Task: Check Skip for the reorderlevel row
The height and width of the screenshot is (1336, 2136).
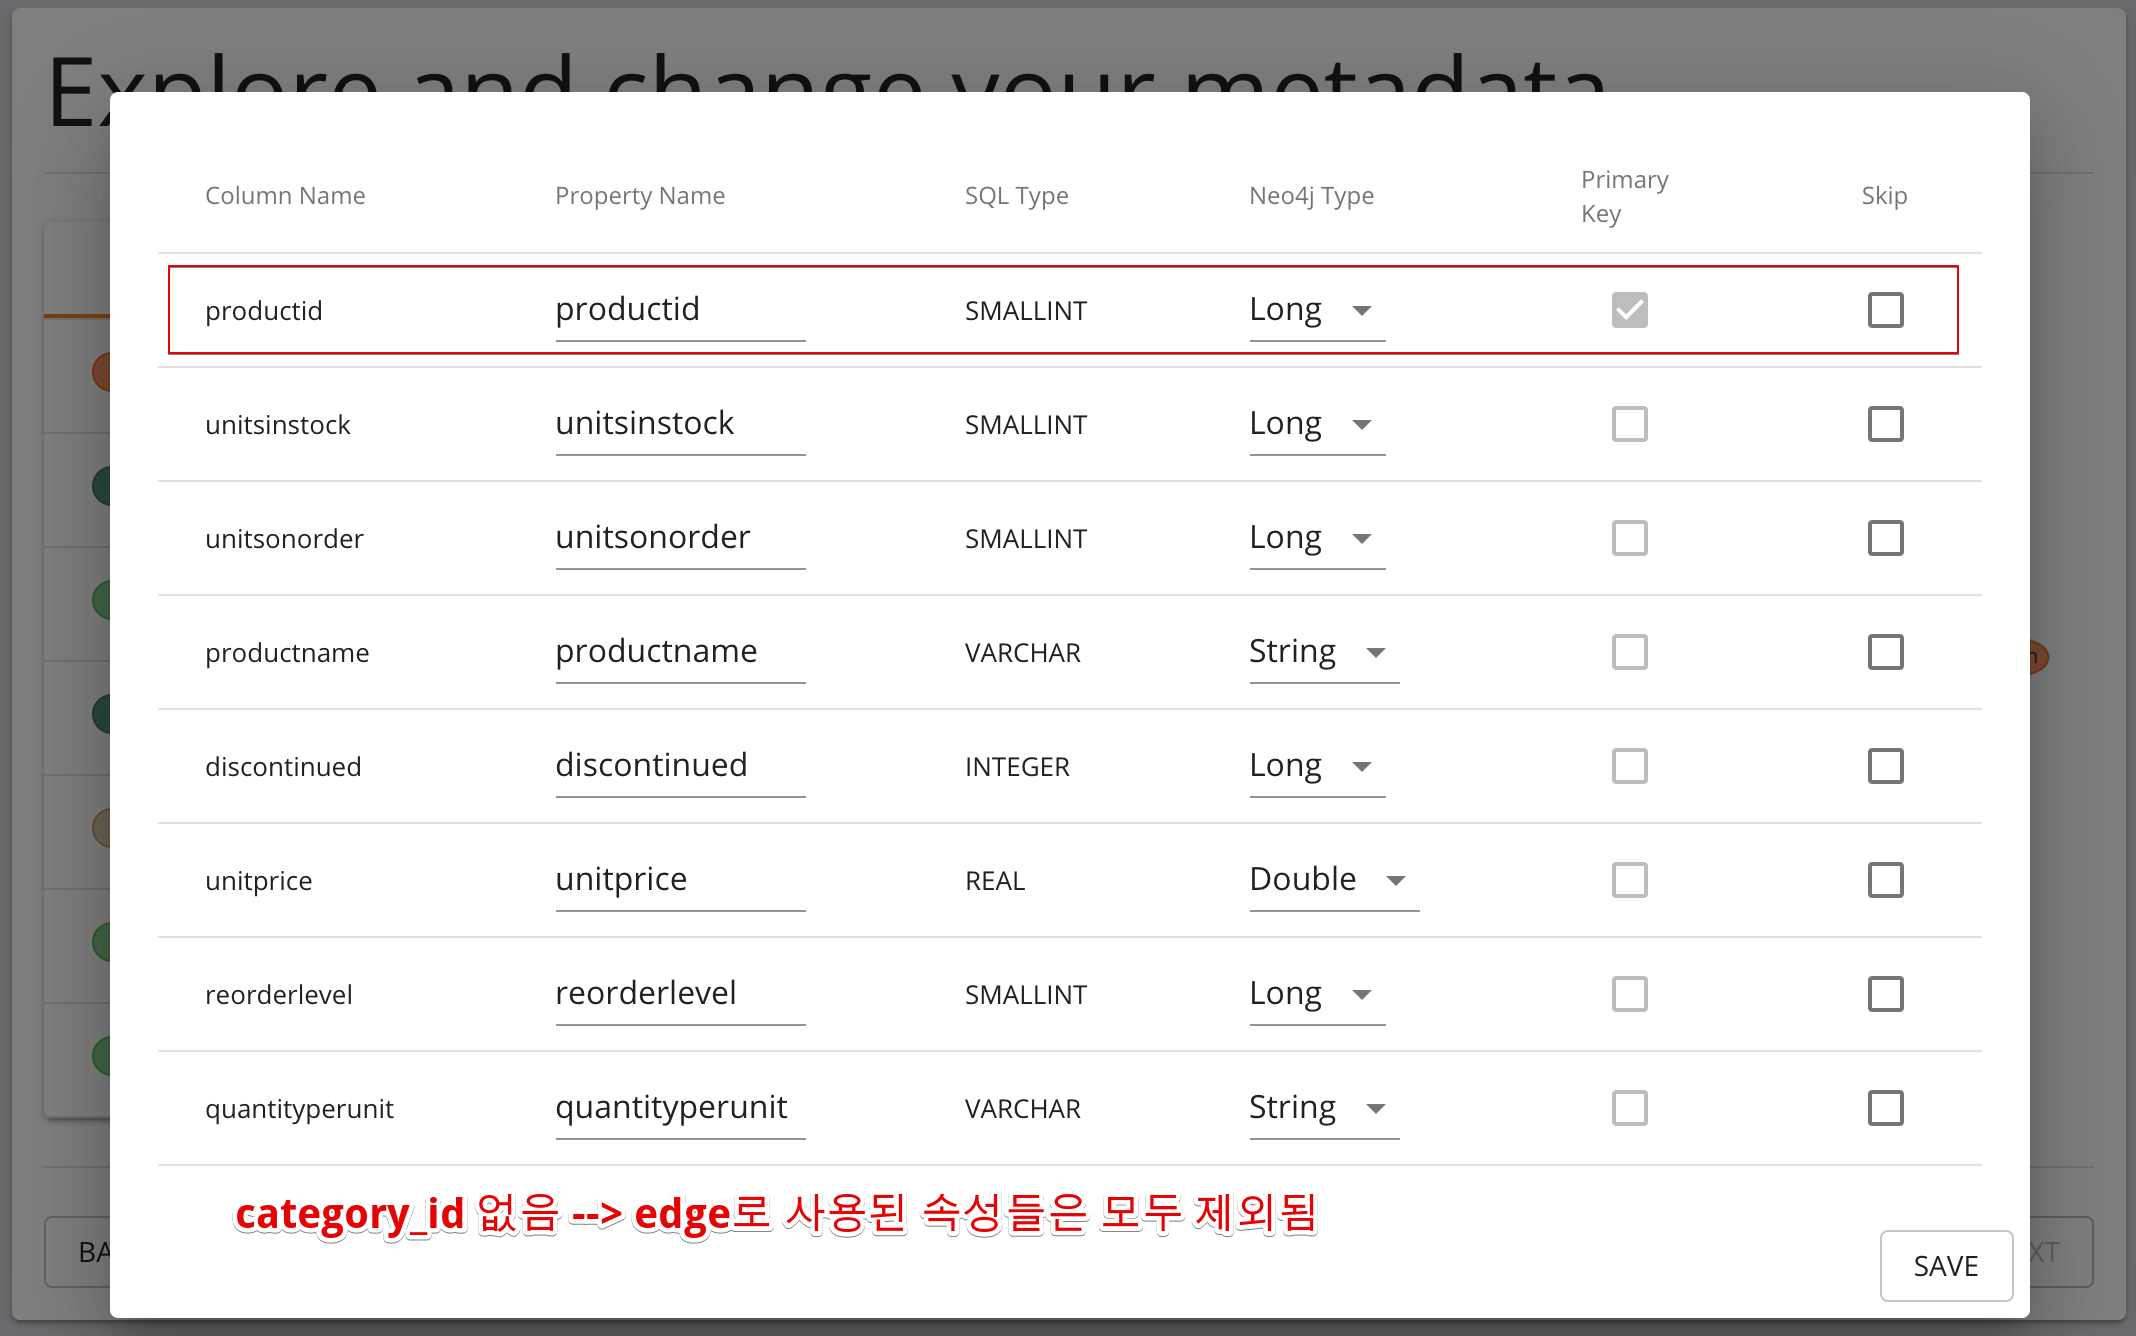Action: click(1886, 994)
